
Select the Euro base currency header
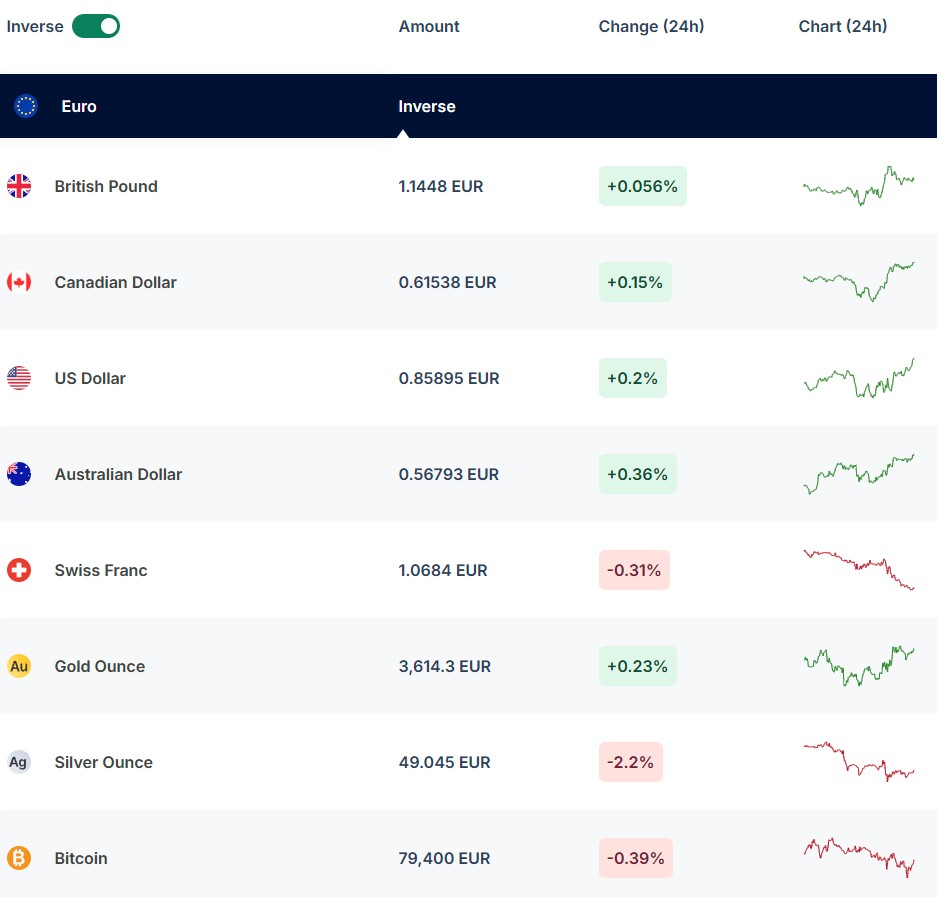point(79,106)
